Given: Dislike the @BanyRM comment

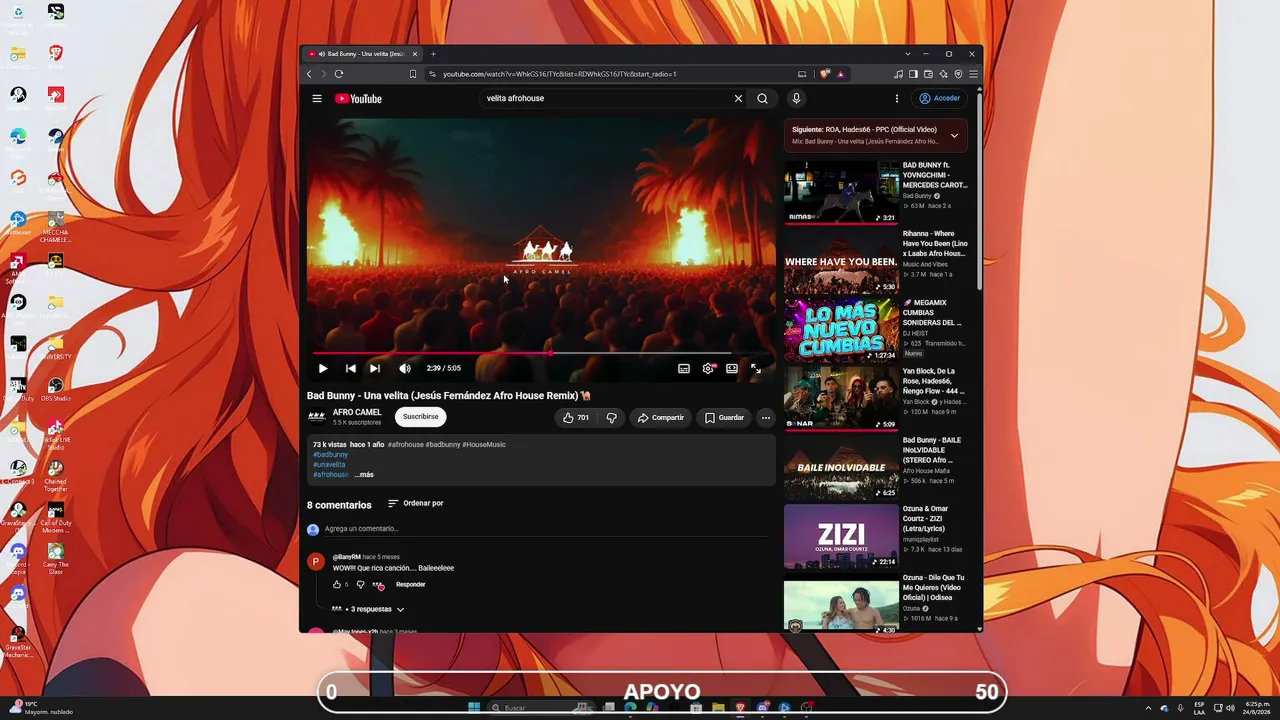Looking at the screenshot, I should tap(360, 584).
